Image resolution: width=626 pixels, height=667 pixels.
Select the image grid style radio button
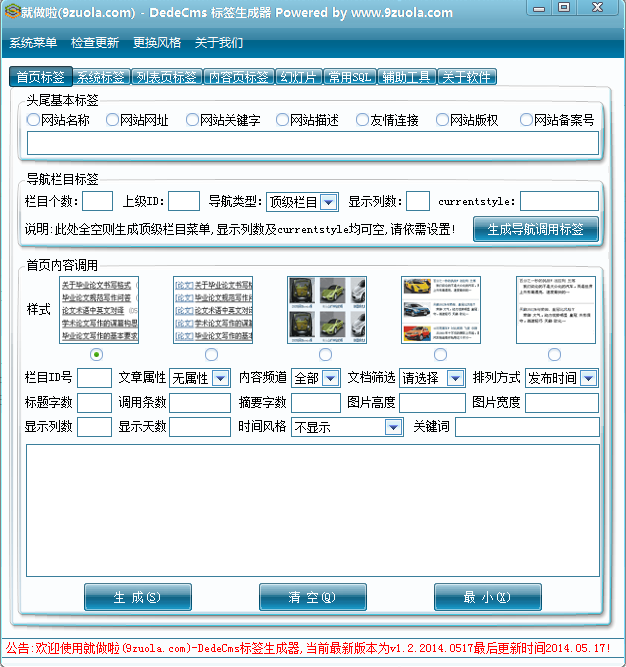click(x=325, y=354)
